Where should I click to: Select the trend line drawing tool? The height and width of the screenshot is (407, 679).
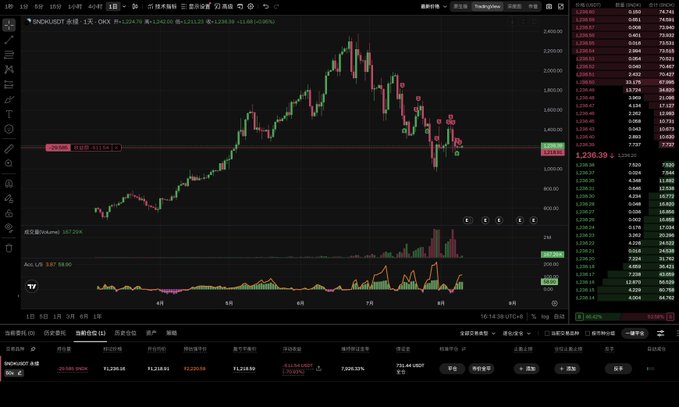(9, 40)
